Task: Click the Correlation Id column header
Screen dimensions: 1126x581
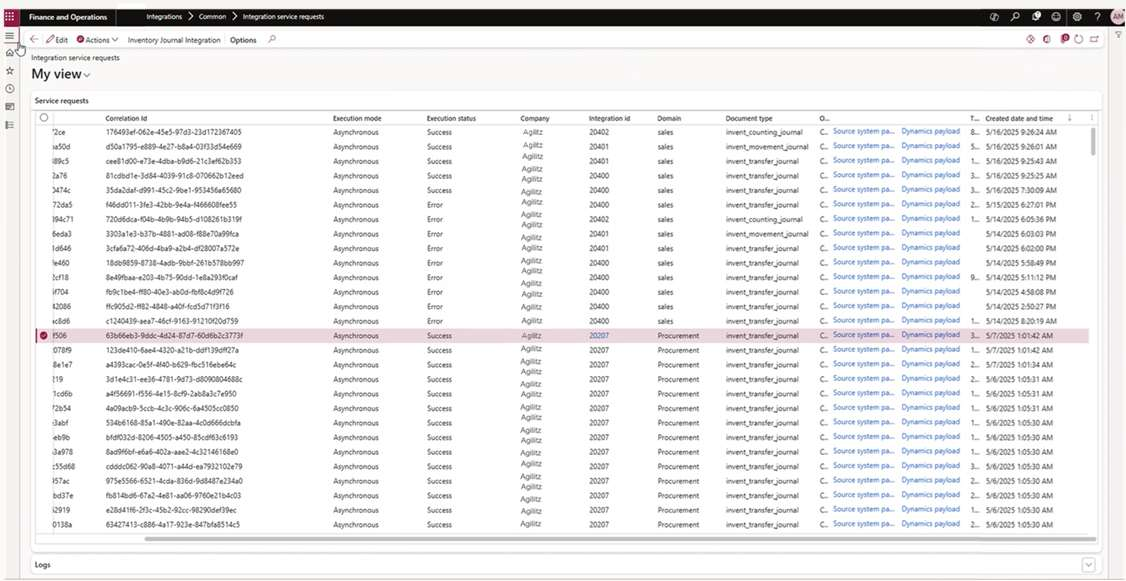Action: pos(126,118)
